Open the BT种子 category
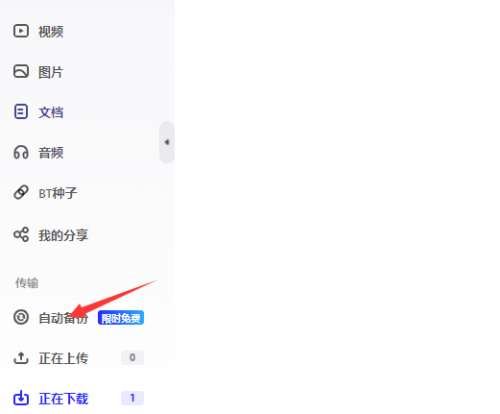500x414 pixels. point(58,193)
